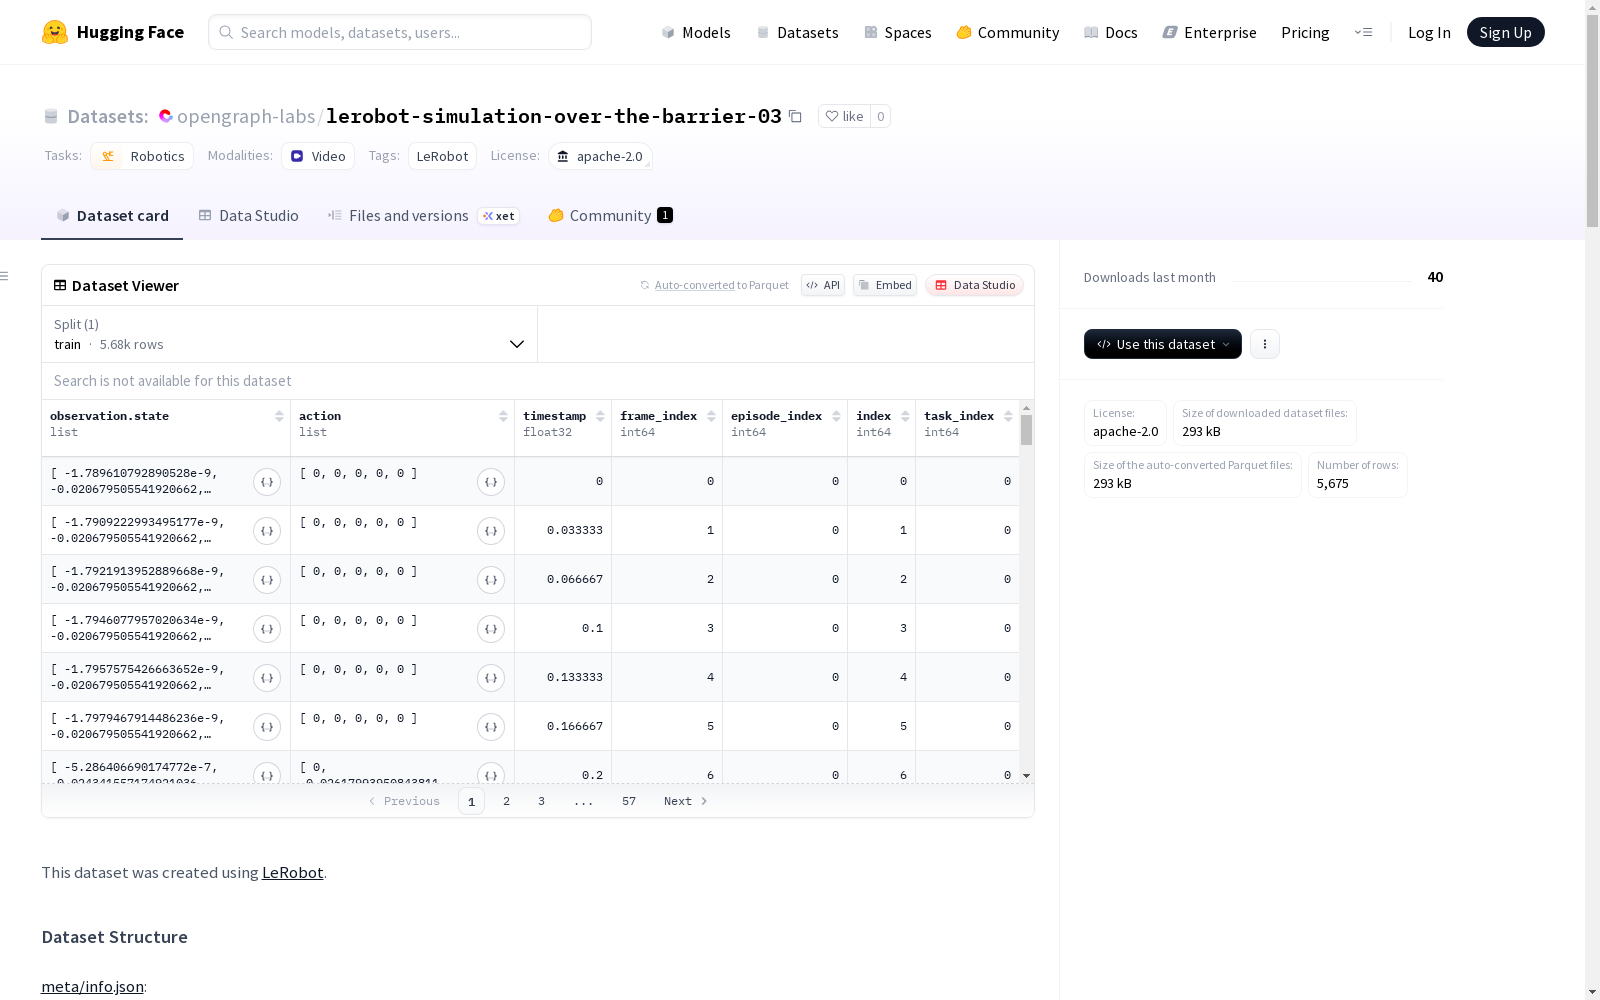Click the opengraph-labs organization avatar

click(x=165, y=116)
